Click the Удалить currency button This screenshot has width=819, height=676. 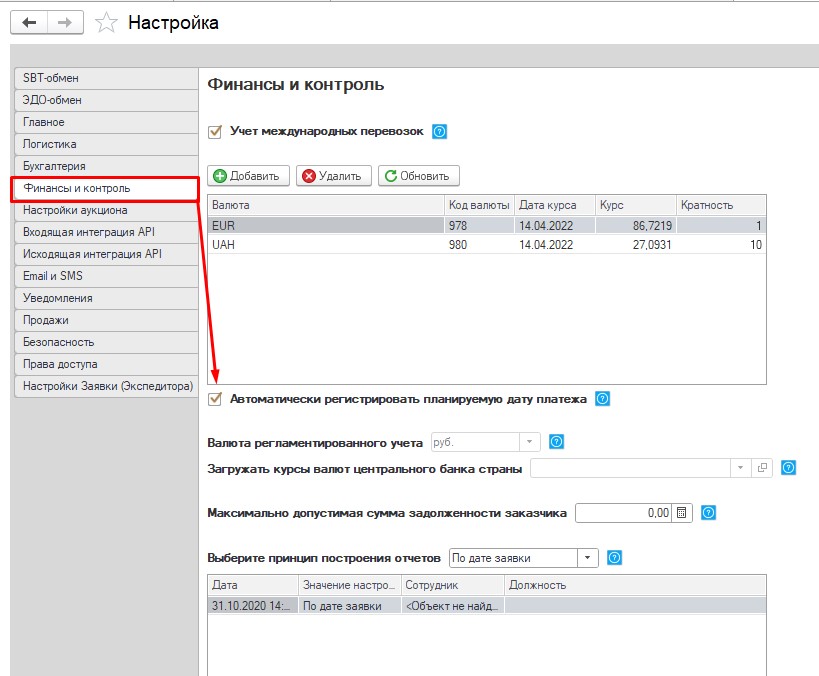click(x=334, y=176)
